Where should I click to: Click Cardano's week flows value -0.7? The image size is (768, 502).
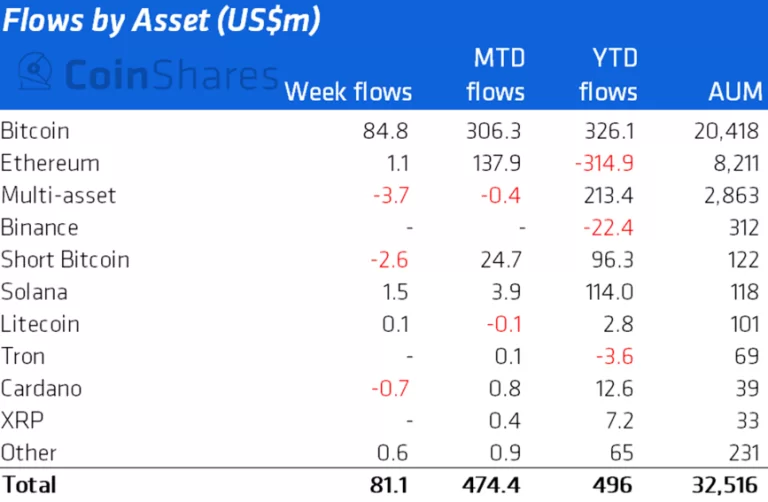coord(391,388)
